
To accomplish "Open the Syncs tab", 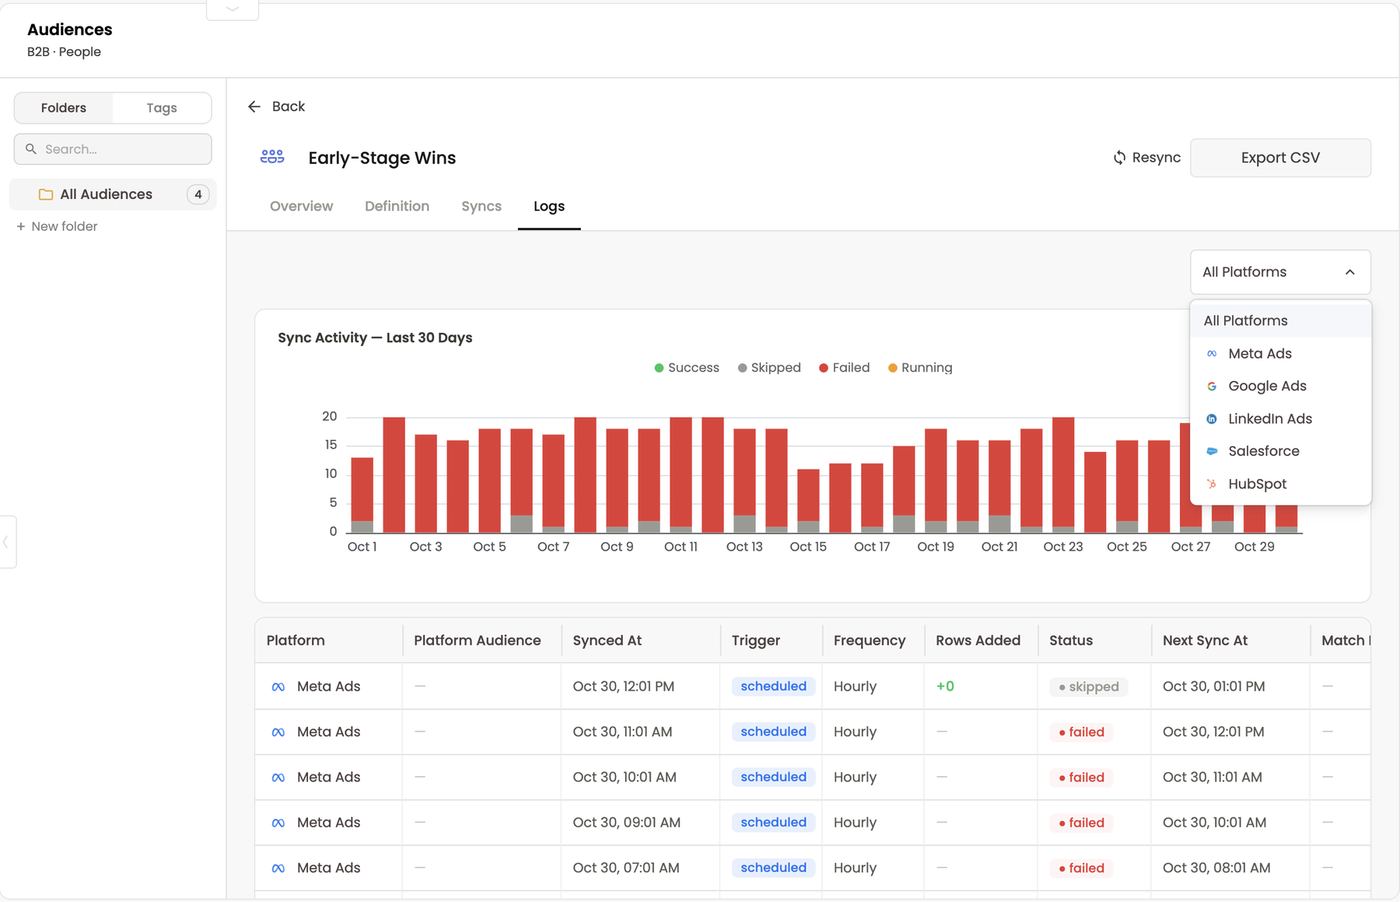I will click(x=481, y=206).
